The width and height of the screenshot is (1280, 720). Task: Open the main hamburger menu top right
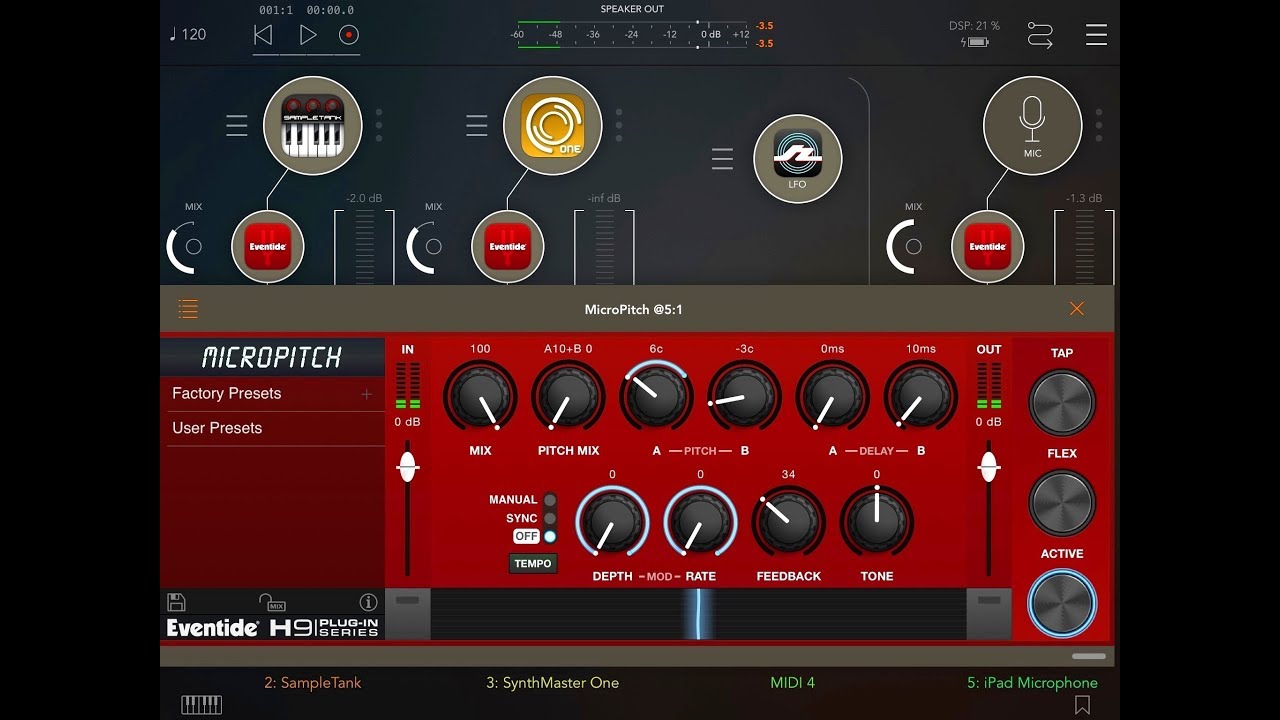[x=1096, y=35]
